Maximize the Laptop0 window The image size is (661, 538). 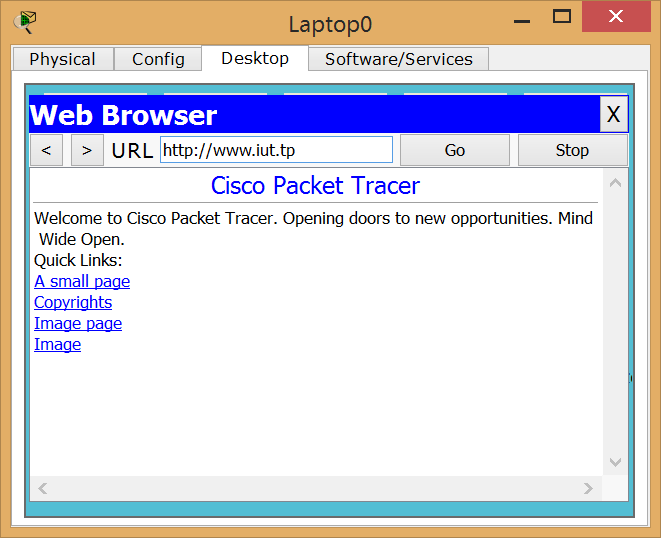click(x=562, y=17)
